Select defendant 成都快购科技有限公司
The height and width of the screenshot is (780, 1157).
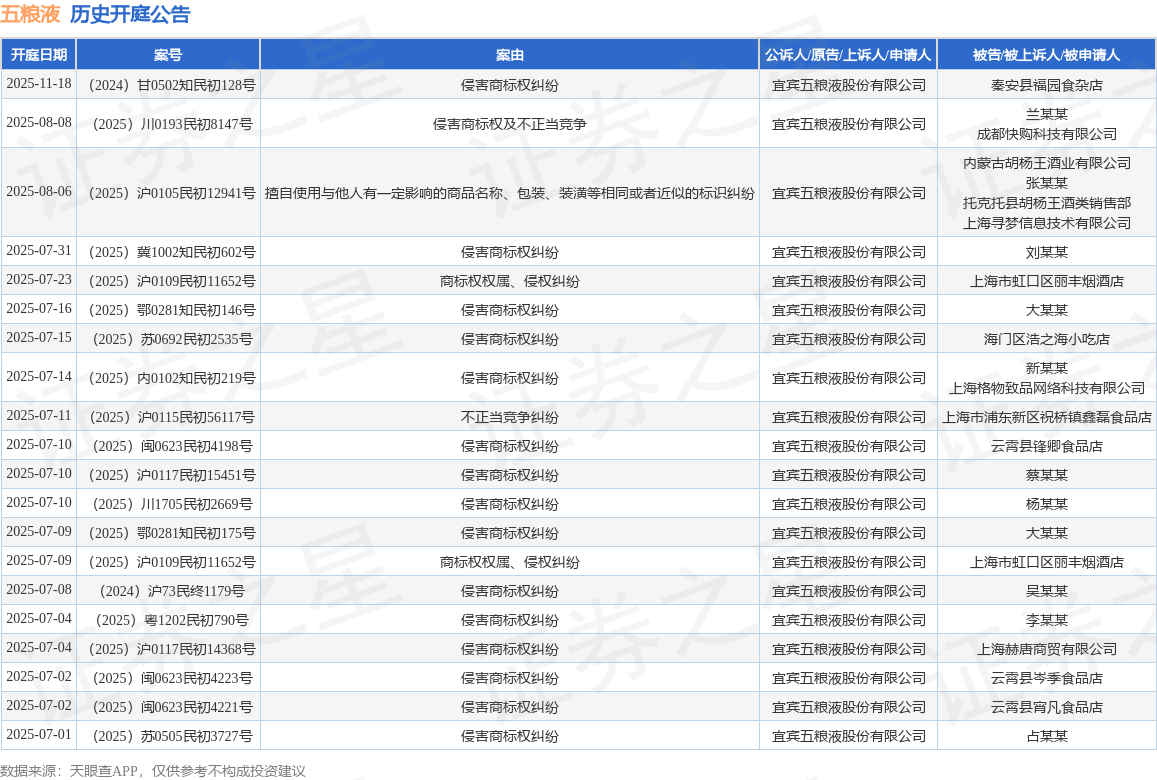click(x=1046, y=134)
